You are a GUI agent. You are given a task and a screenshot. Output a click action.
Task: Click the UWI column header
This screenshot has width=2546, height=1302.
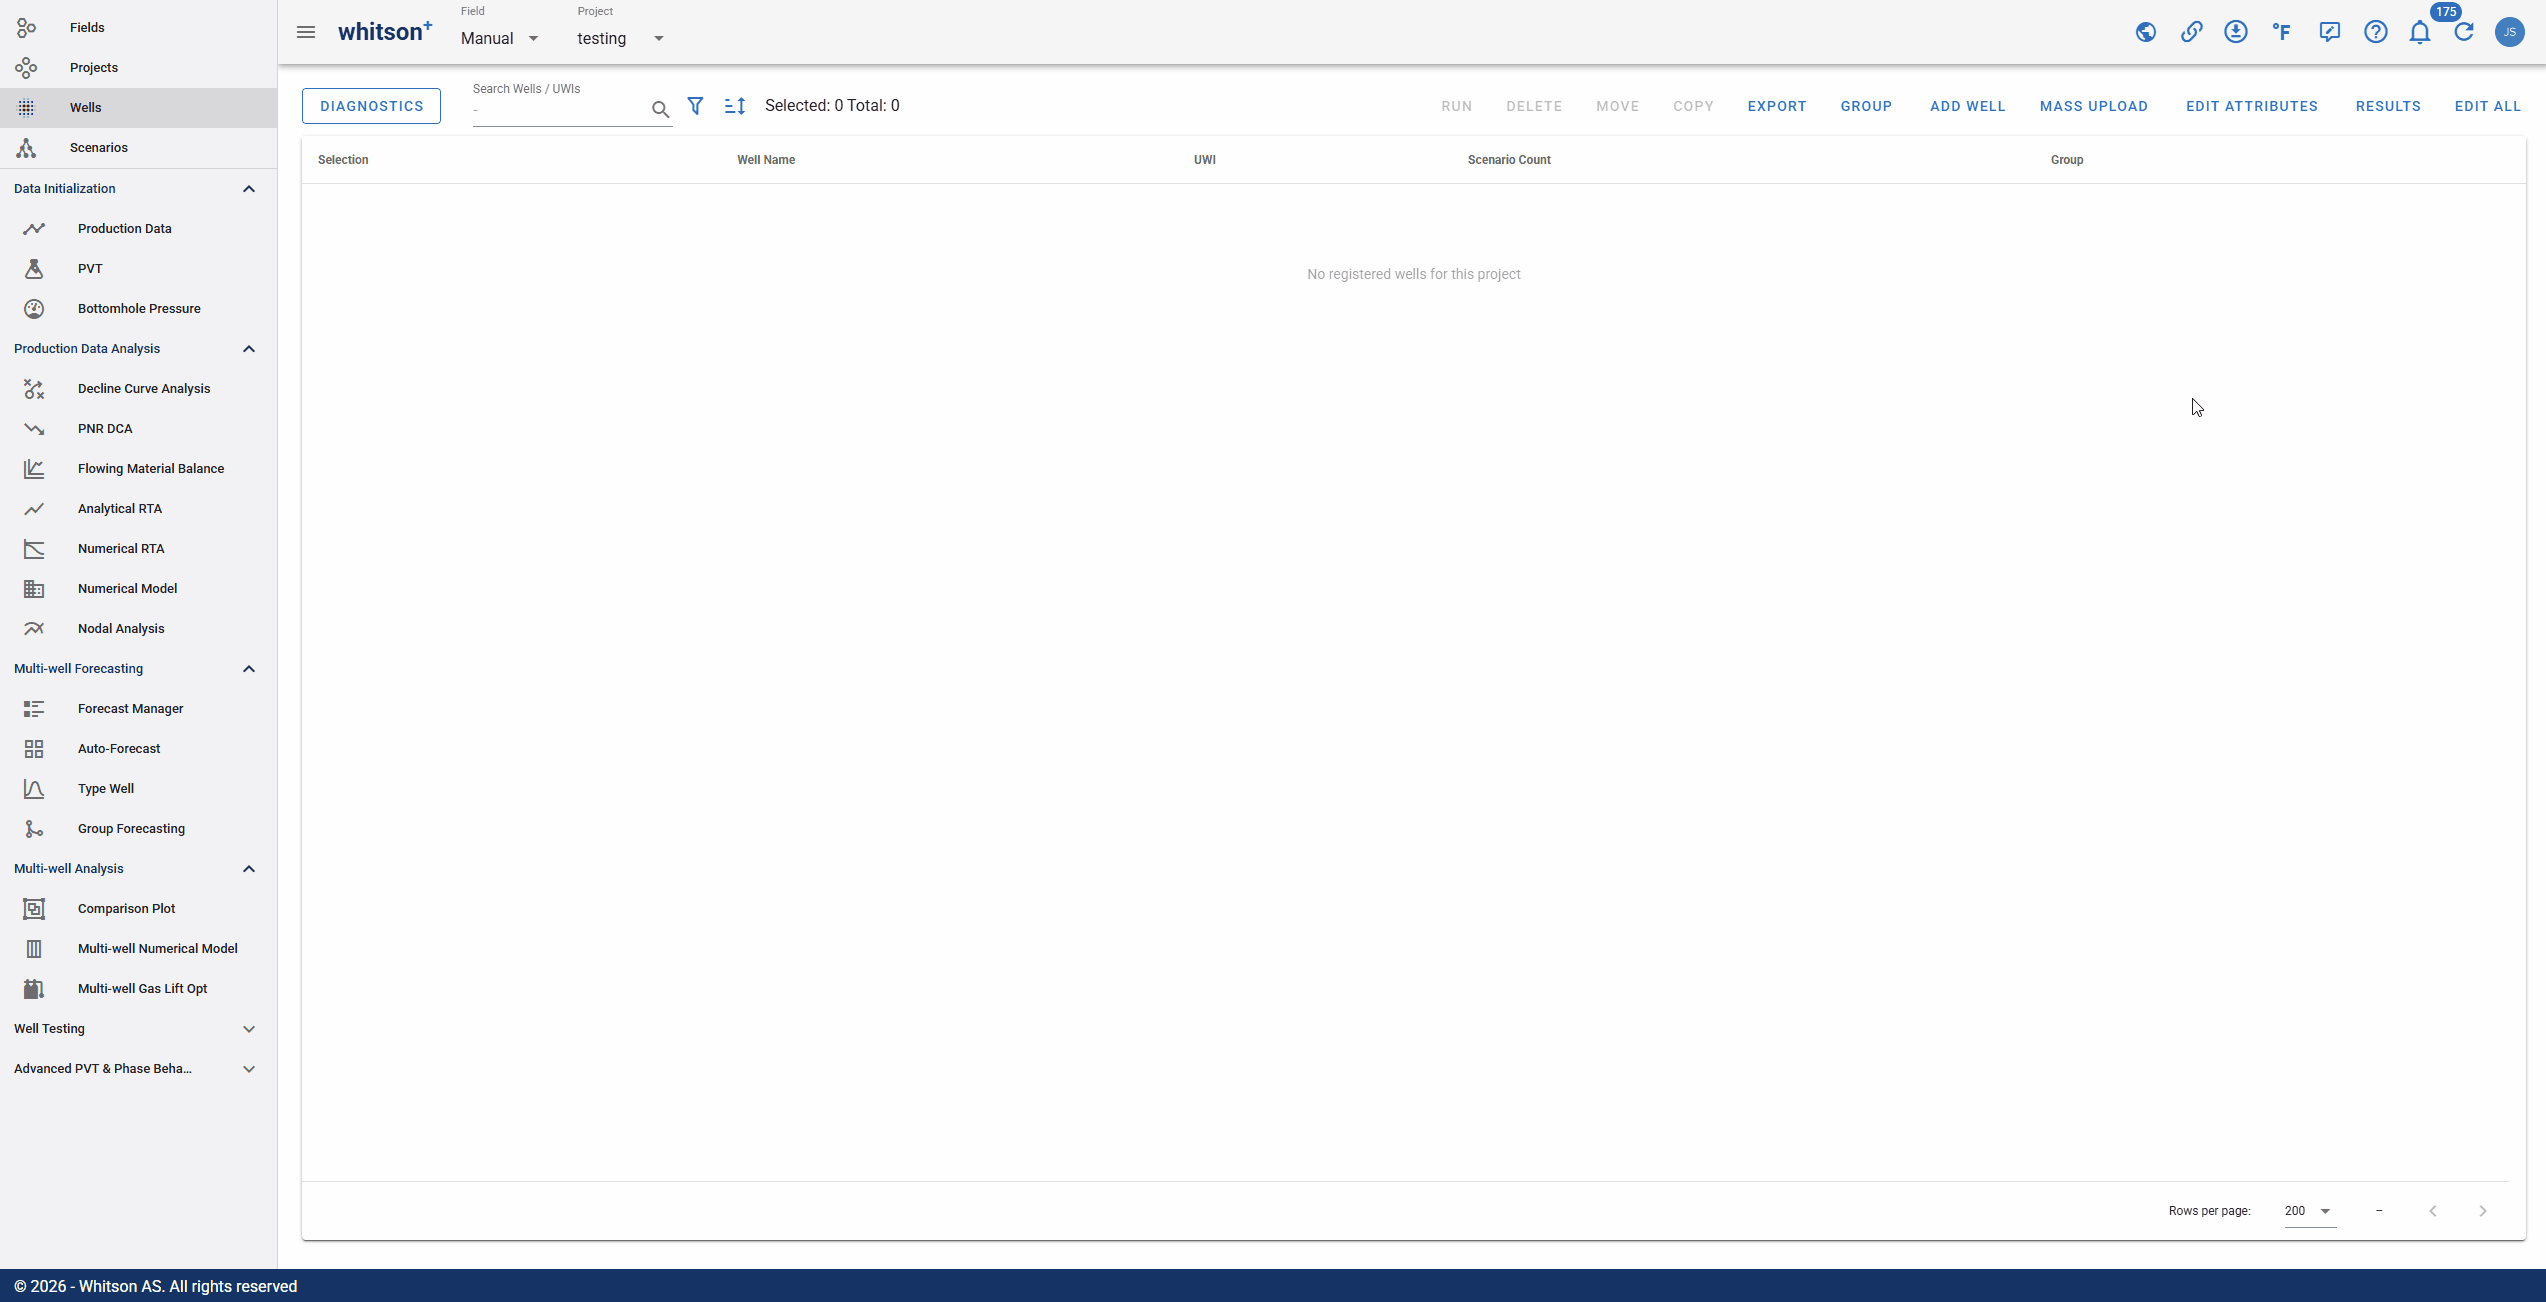[x=1204, y=160]
